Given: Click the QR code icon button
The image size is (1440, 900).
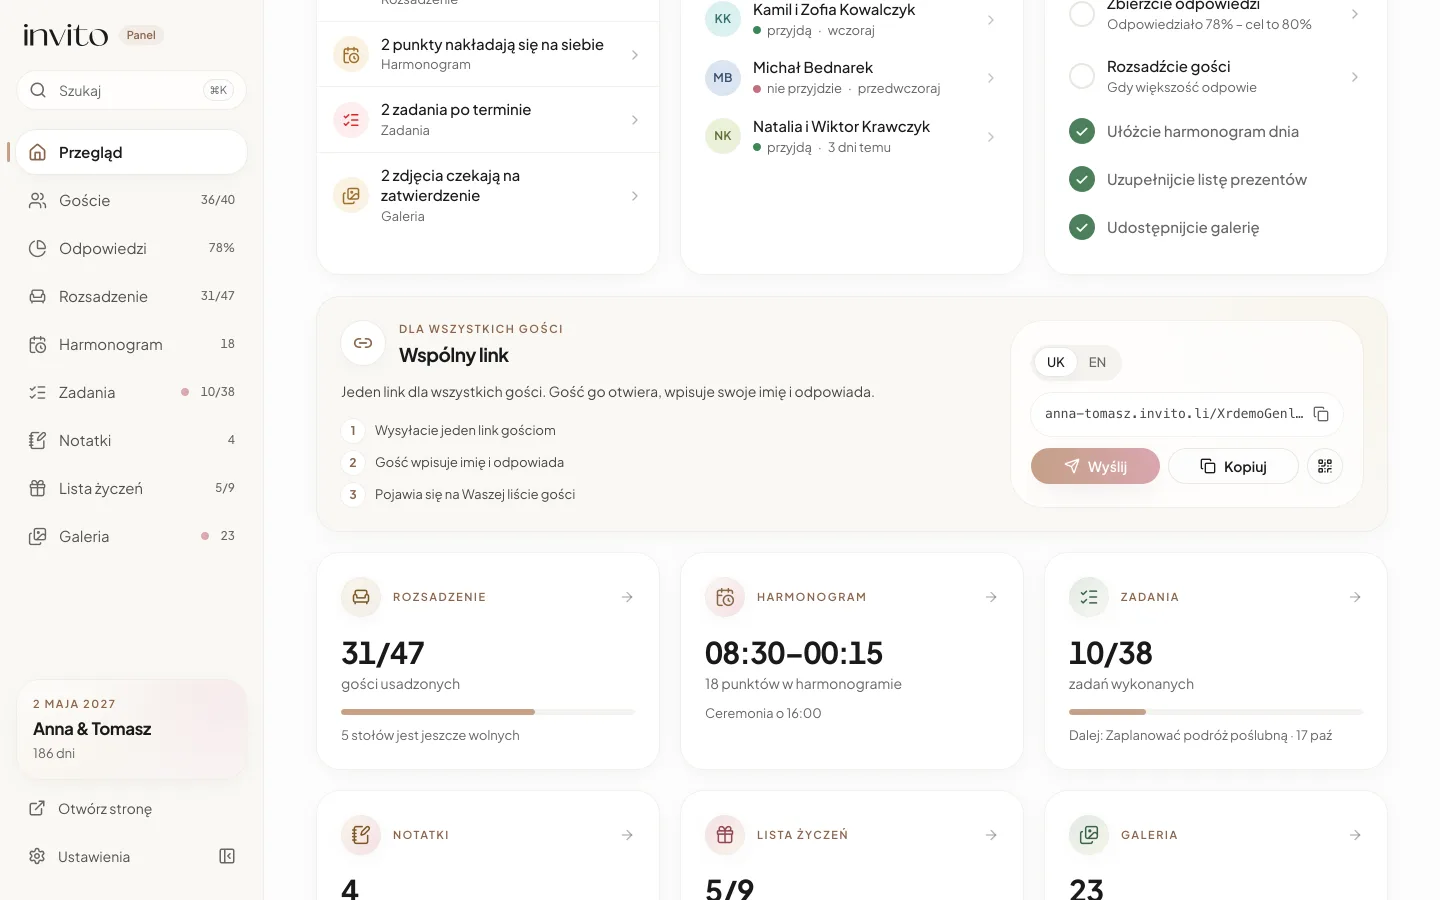Looking at the screenshot, I should (x=1325, y=466).
